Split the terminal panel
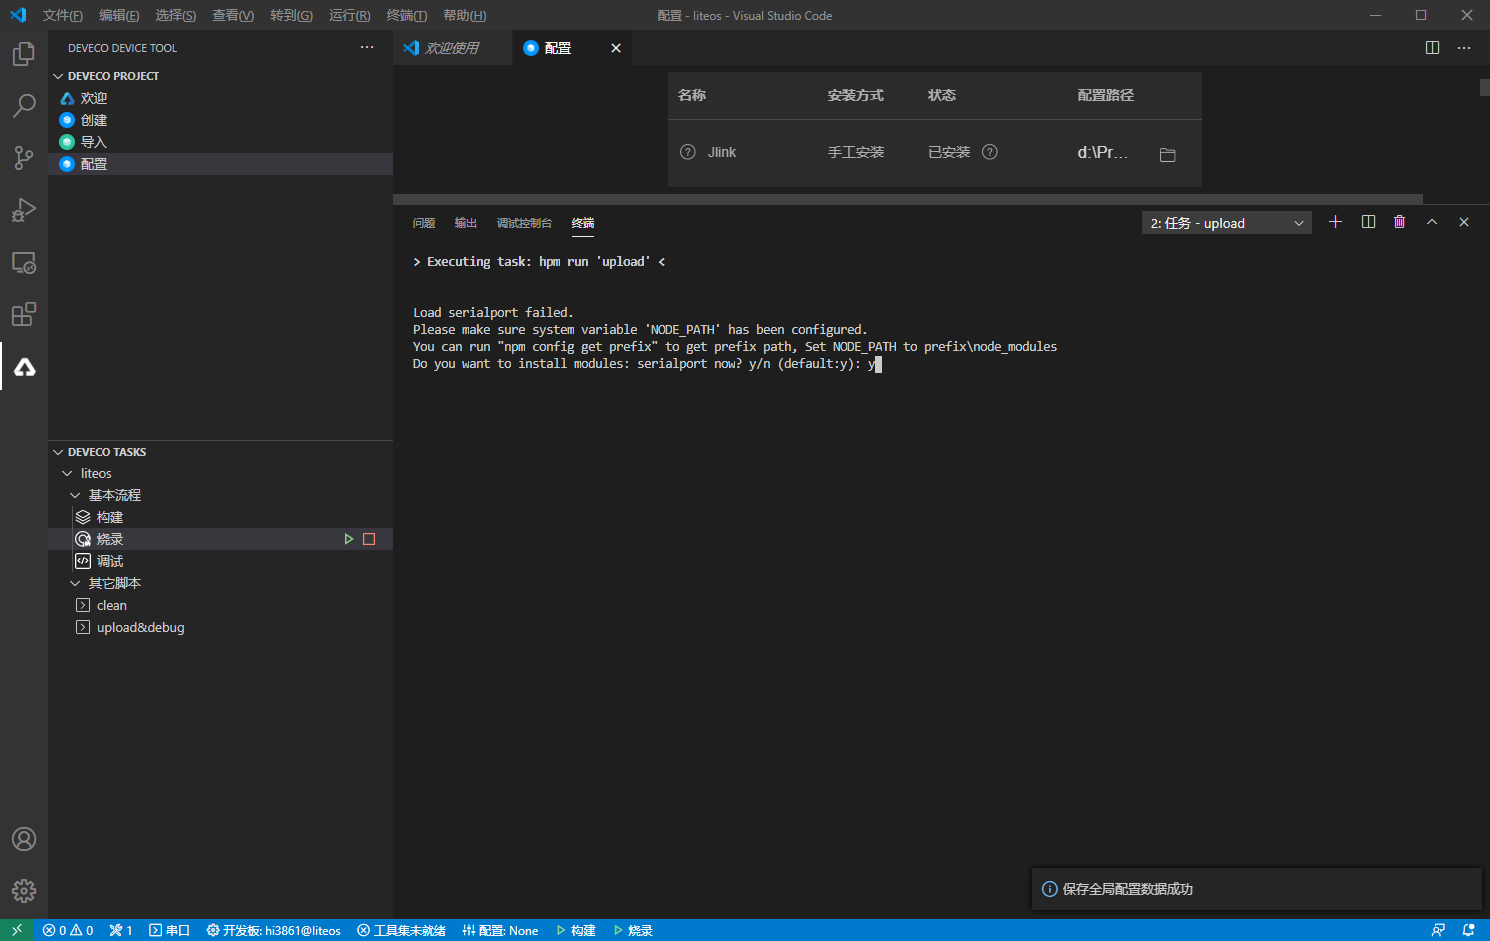The image size is (1490, 941). [x=1368, y=222]
